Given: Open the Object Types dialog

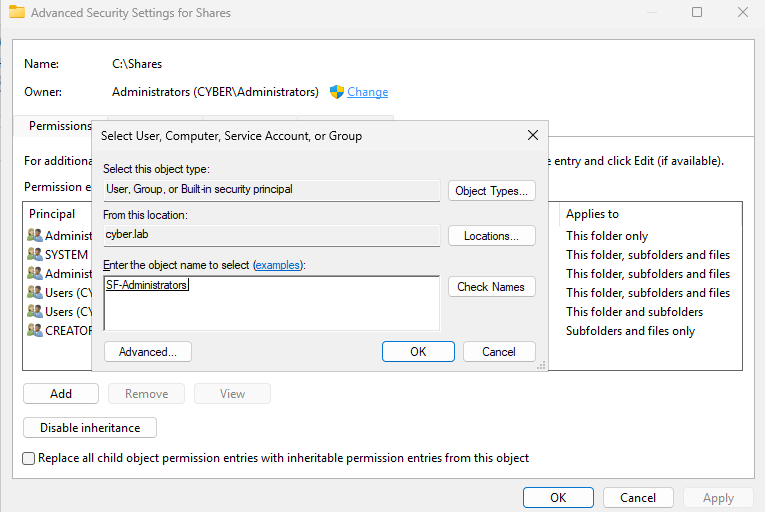Looking at the screenshot, I should (x=491, y=191).
